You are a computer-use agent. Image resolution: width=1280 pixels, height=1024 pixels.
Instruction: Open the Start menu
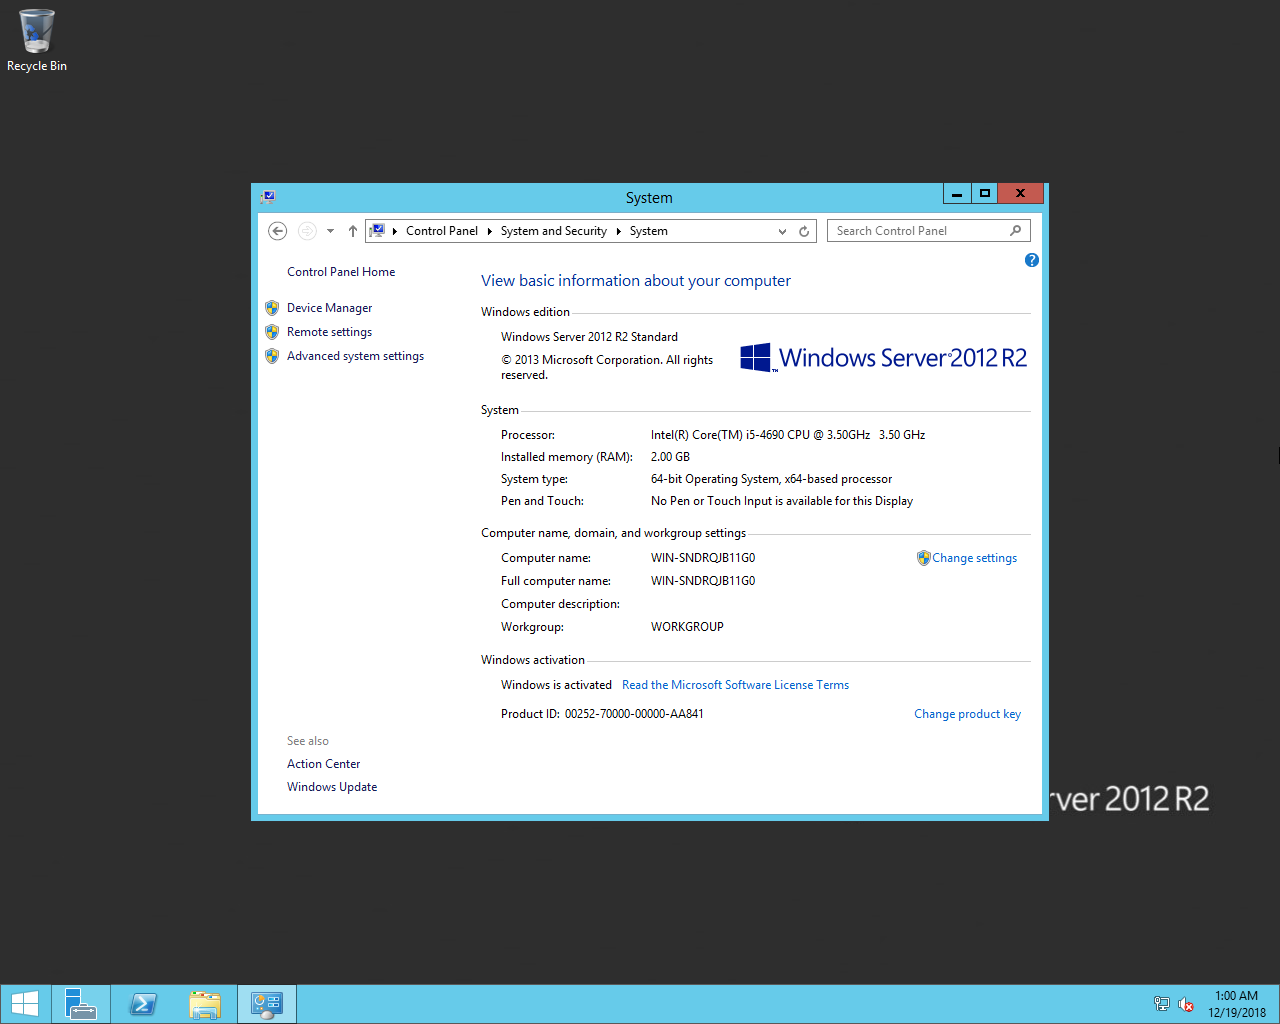[25, 1004]
